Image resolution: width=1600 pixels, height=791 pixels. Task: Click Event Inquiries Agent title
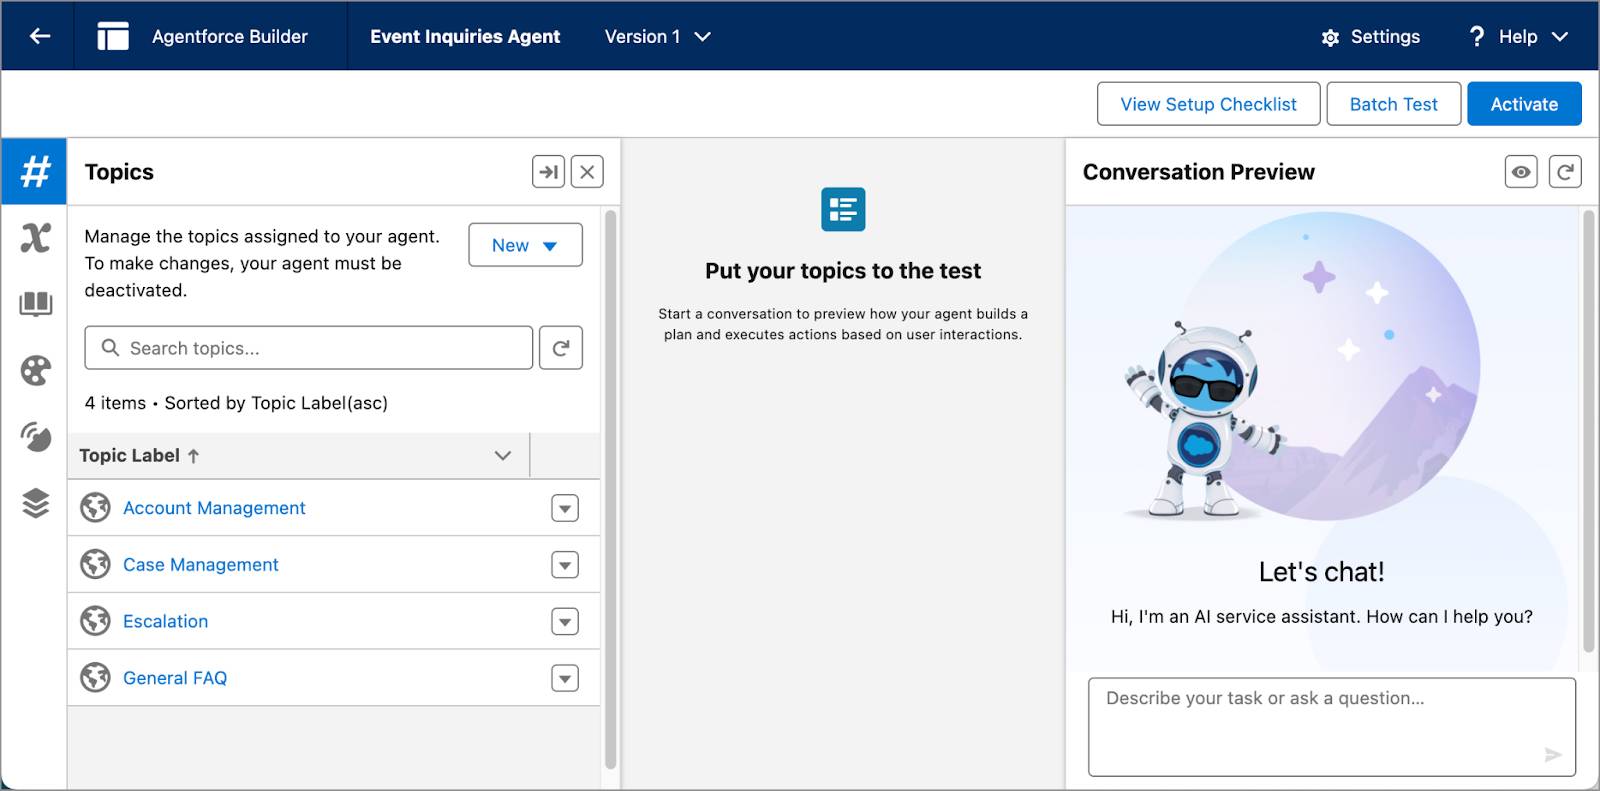click(465, 36)
